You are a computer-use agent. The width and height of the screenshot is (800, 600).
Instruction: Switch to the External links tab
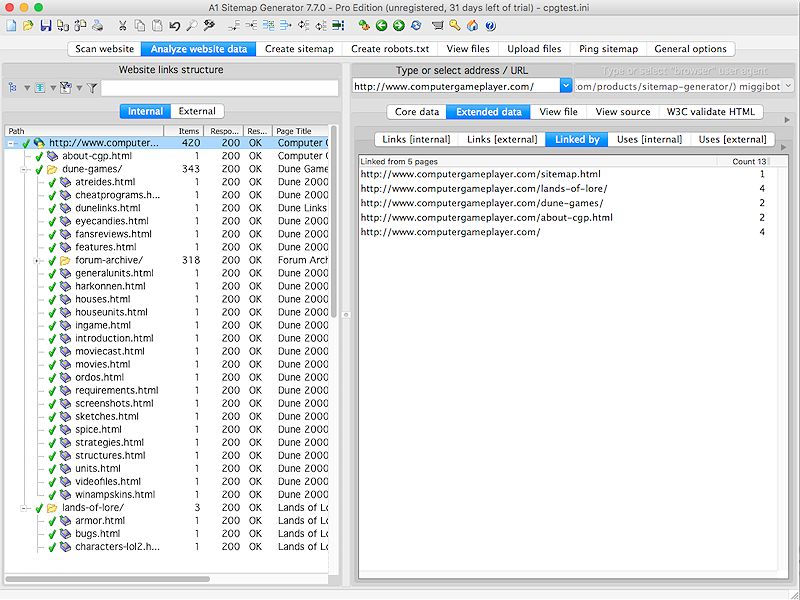(x=197, y=111)
